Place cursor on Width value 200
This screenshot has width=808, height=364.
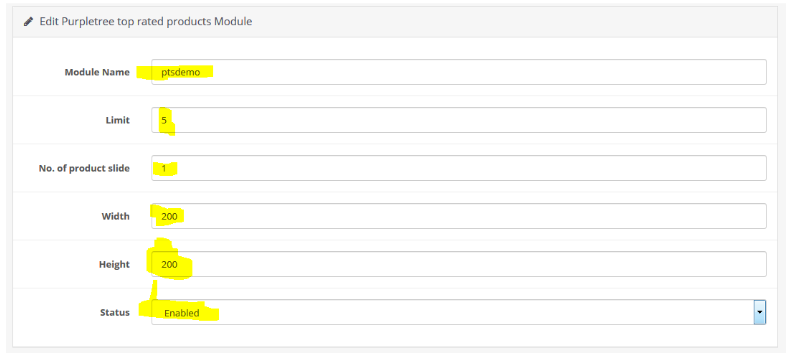coord(169,217)
